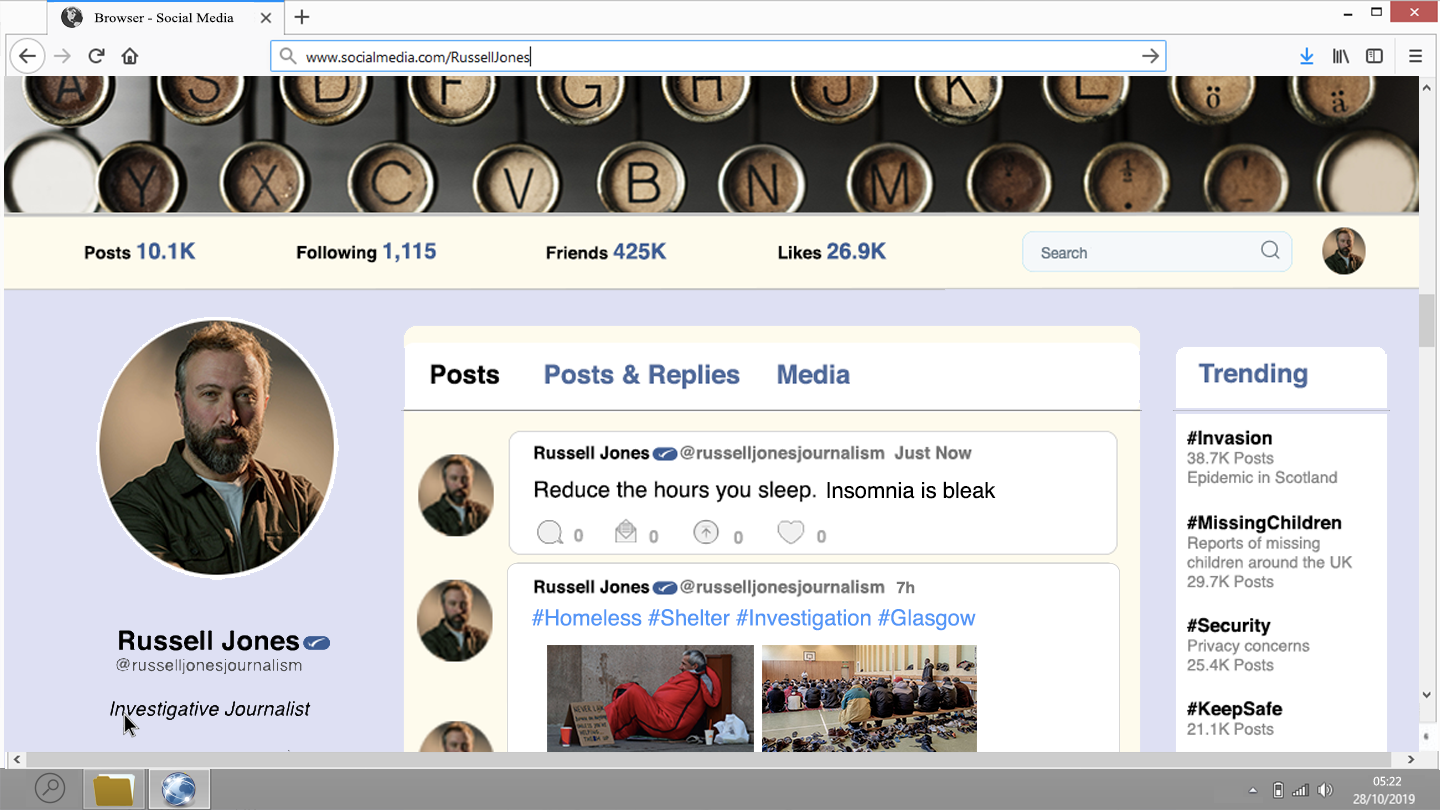
Task: Reload the page with the refresh icon
Action: click(96, 56)
